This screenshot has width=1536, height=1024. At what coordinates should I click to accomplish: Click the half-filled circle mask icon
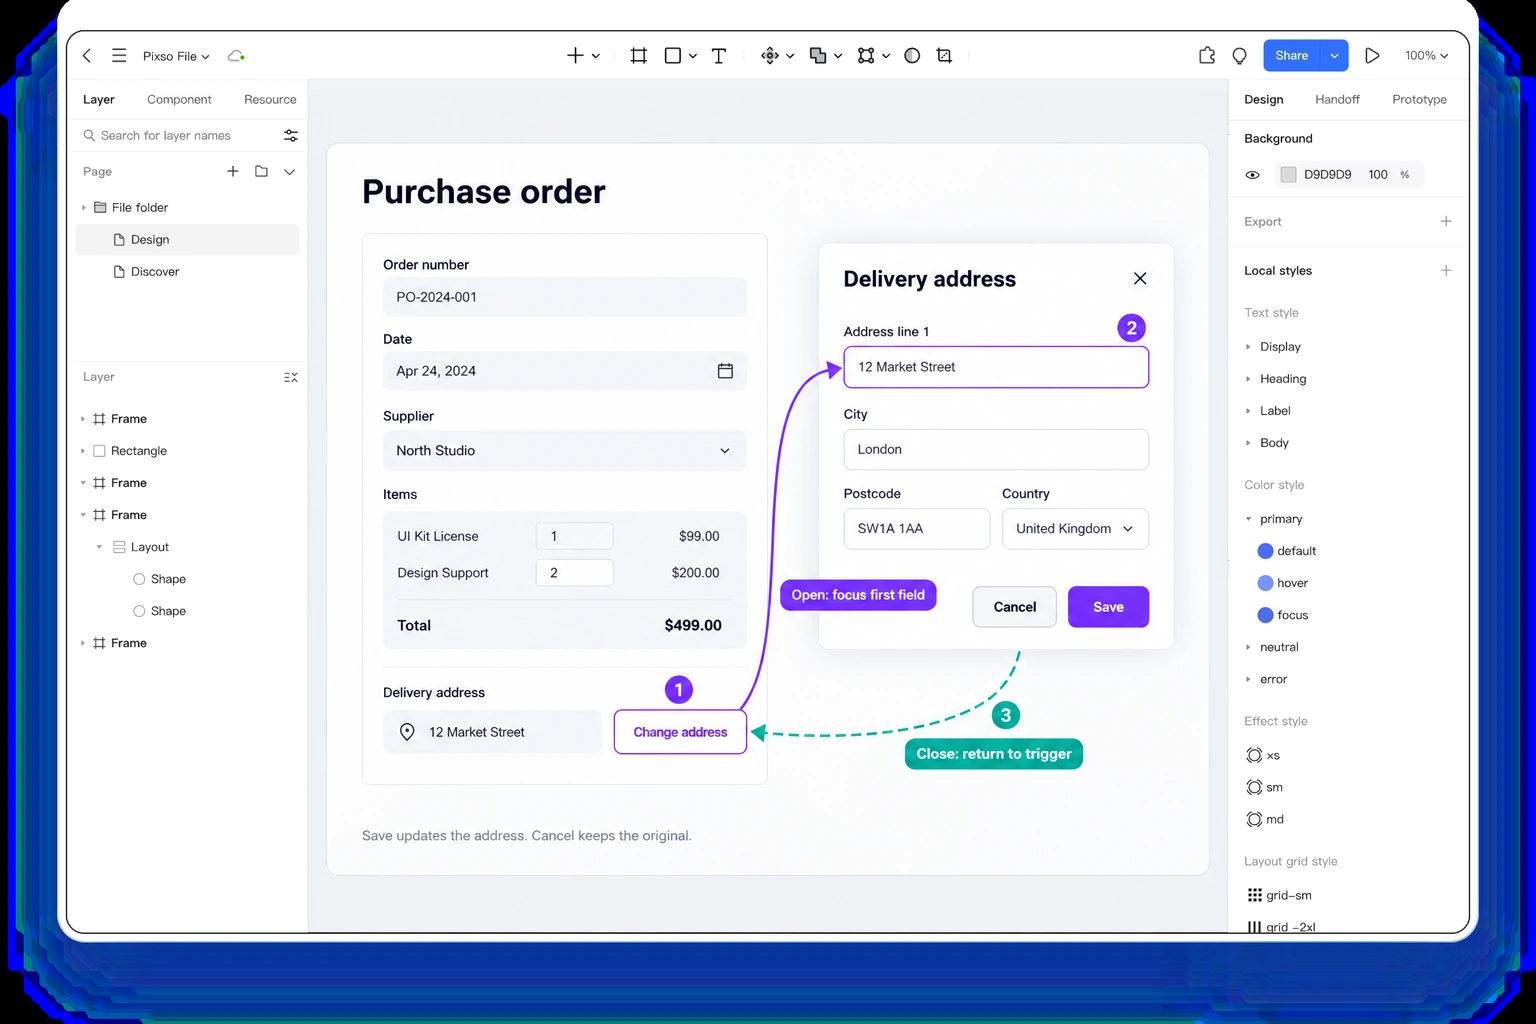click(x=912, y=56)
